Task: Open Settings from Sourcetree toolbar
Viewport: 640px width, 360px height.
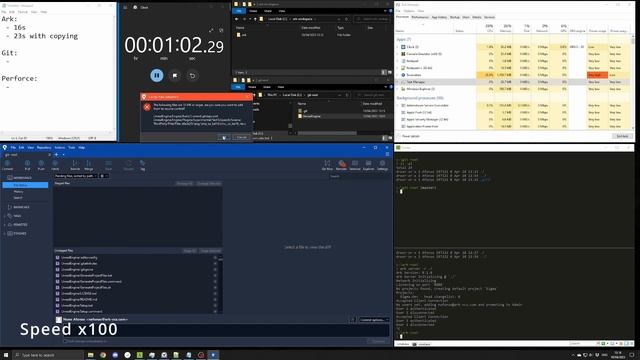Action: [x=382, y=165]
